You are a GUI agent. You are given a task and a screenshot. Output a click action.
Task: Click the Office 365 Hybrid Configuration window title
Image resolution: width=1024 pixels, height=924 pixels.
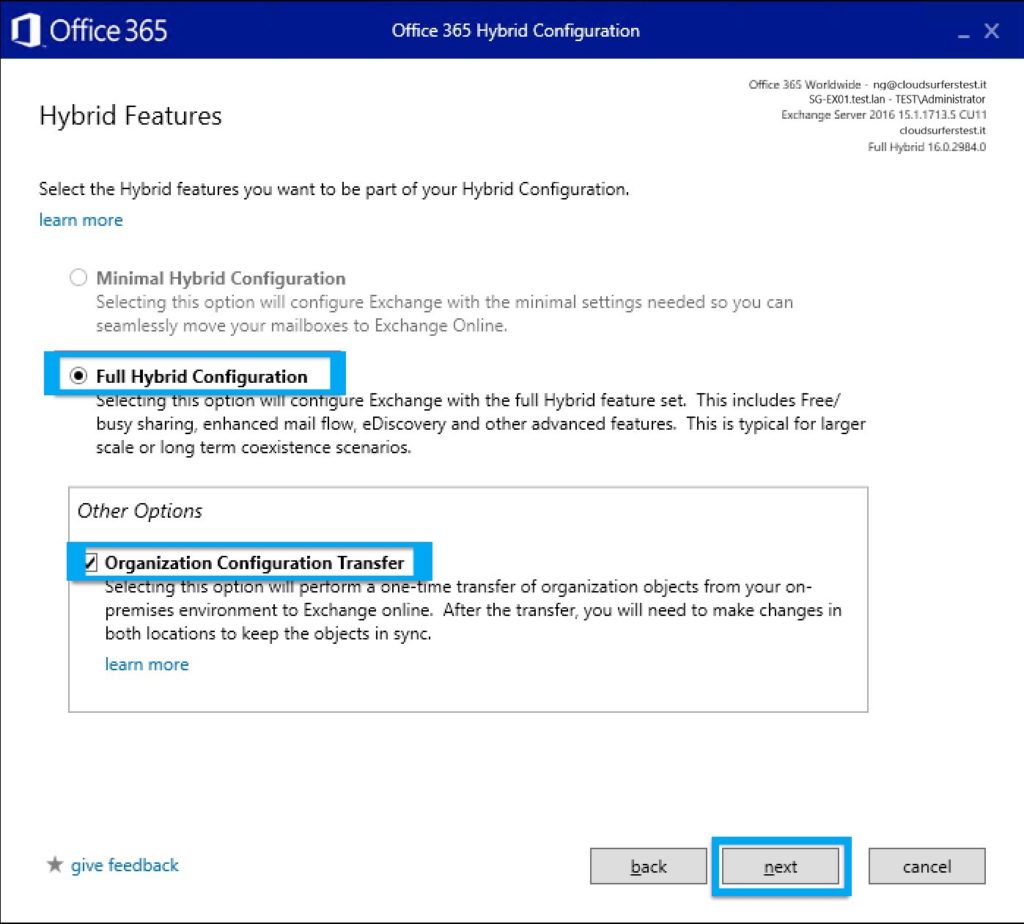tap(516, 31)
